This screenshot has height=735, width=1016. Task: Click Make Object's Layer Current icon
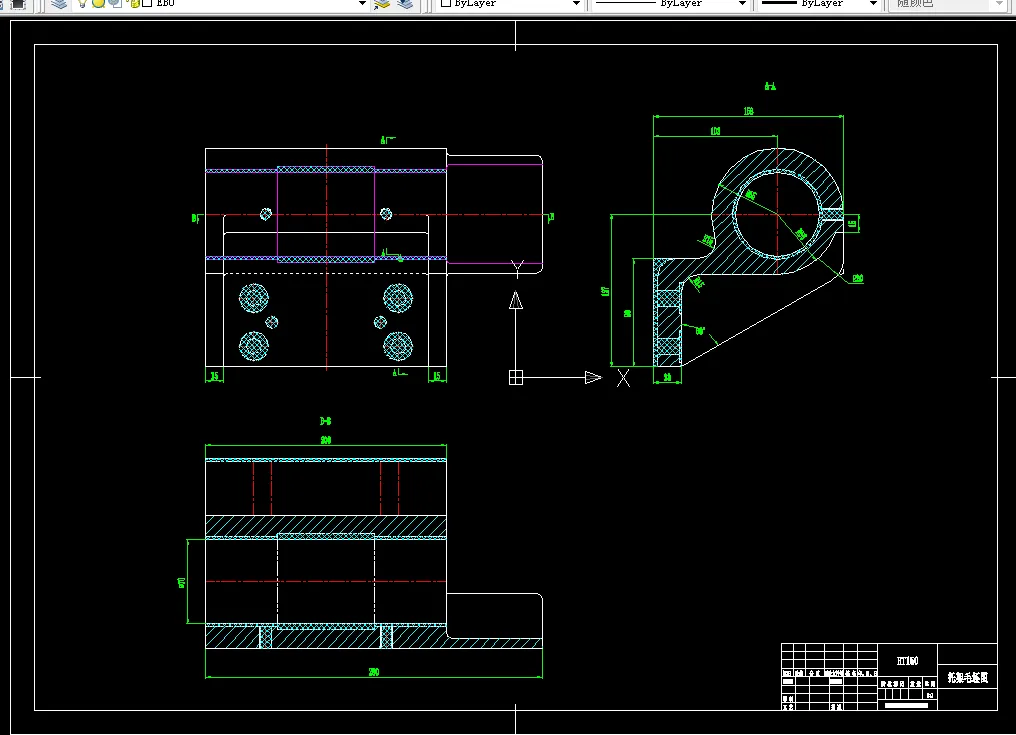[x=382, y=4]
